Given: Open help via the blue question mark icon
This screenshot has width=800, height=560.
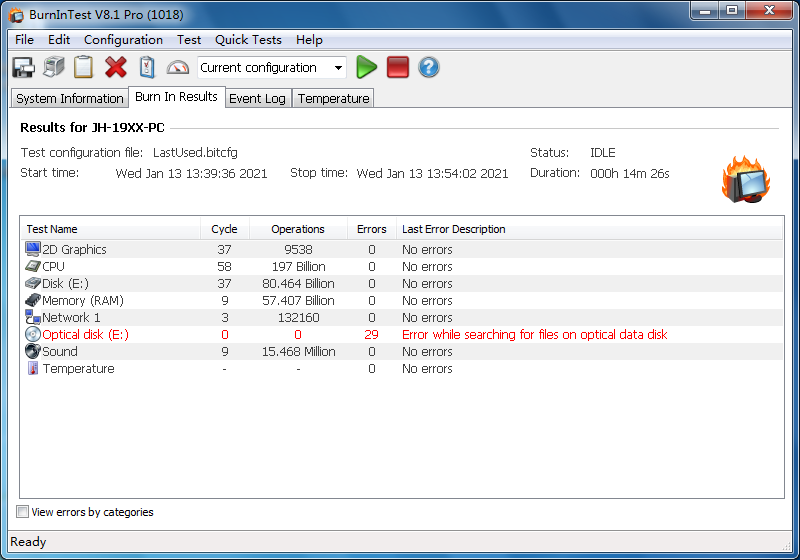Looking at the screenshot, I should [x=429, y=67].
